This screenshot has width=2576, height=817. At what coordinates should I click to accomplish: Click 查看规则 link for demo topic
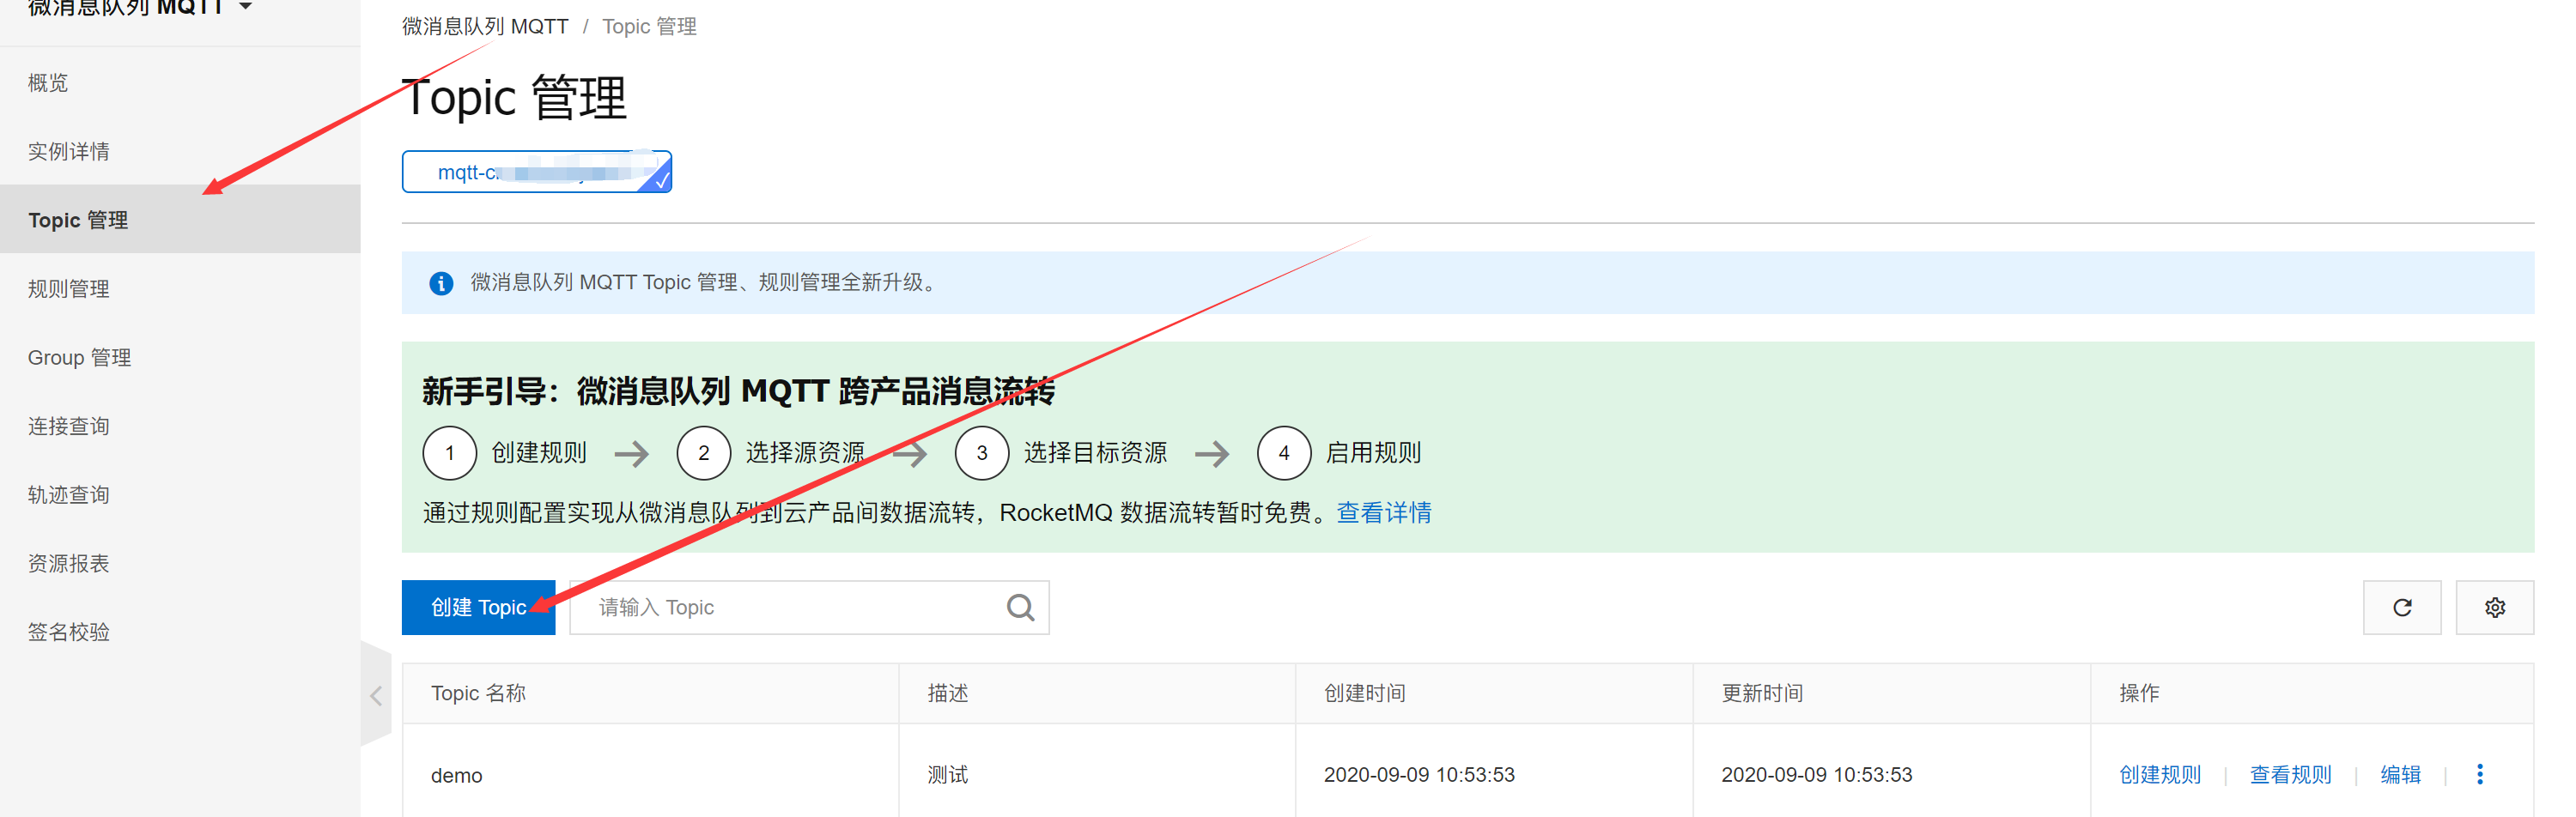coord(2290,774)
